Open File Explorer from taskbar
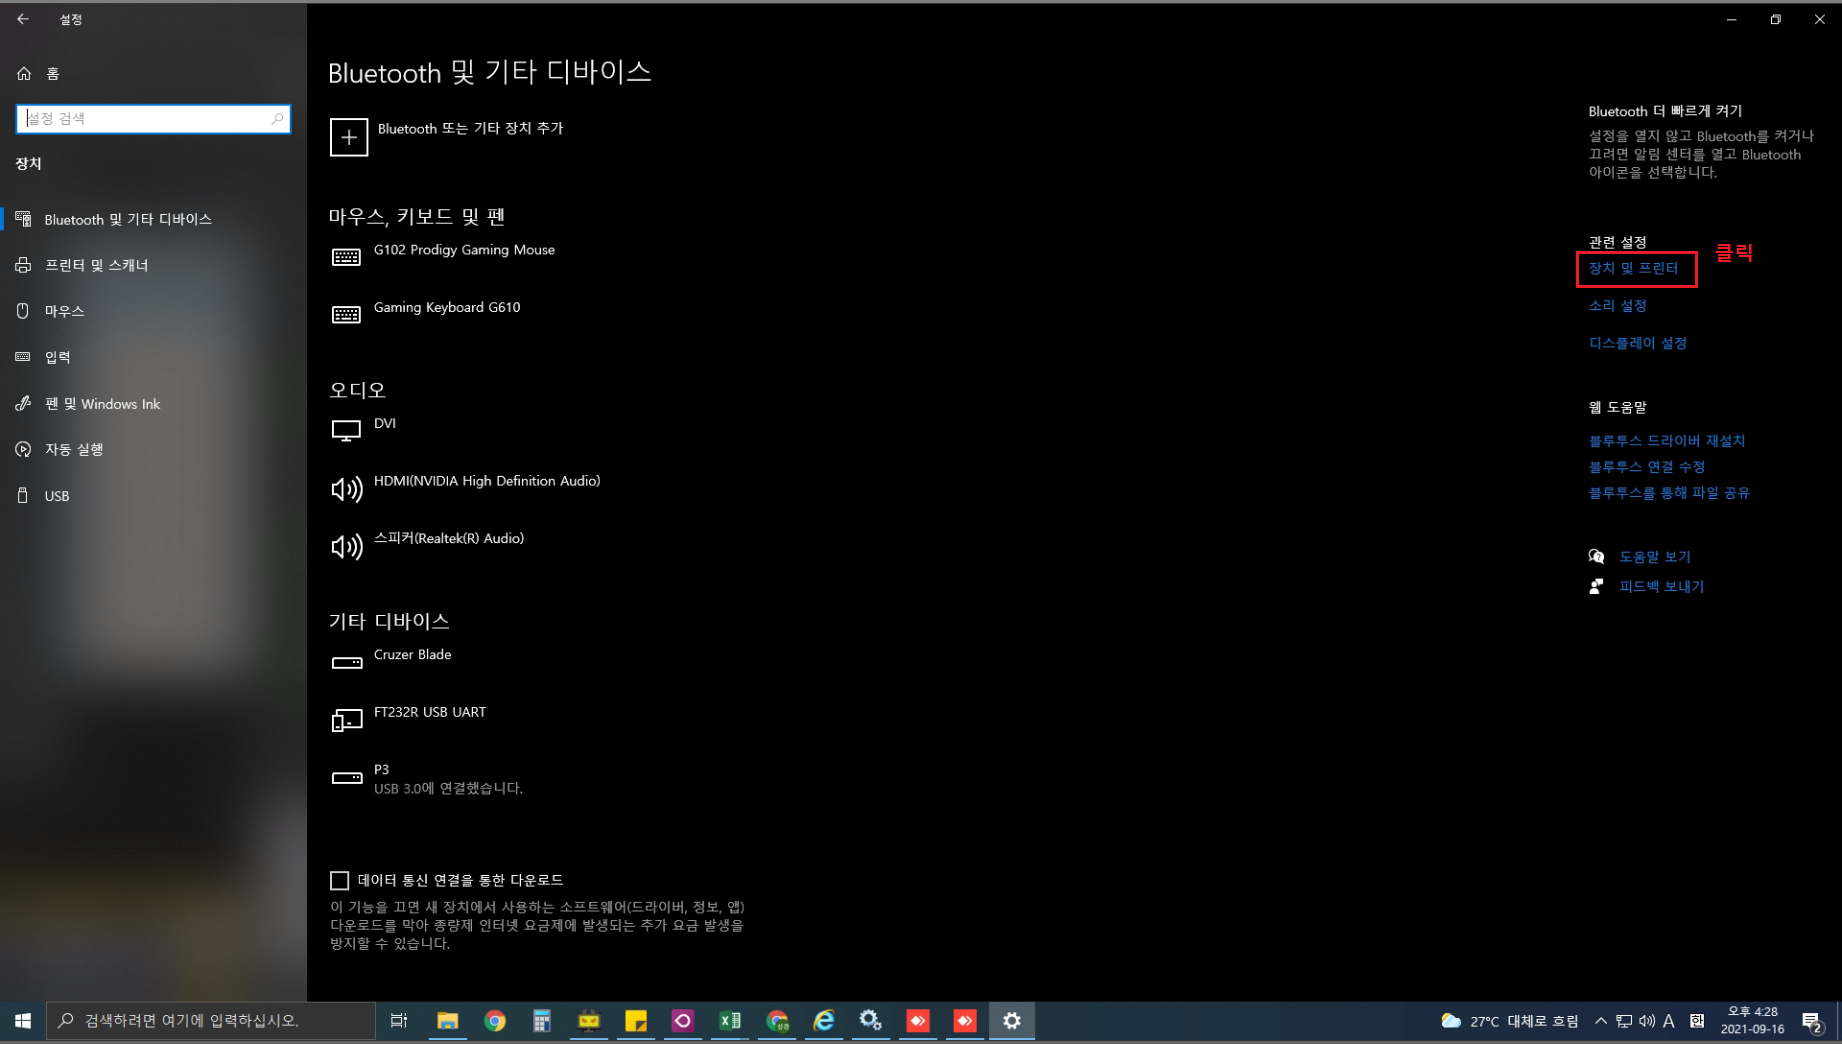The height and width of the screenshot is (1044, 1842). 447,1021
